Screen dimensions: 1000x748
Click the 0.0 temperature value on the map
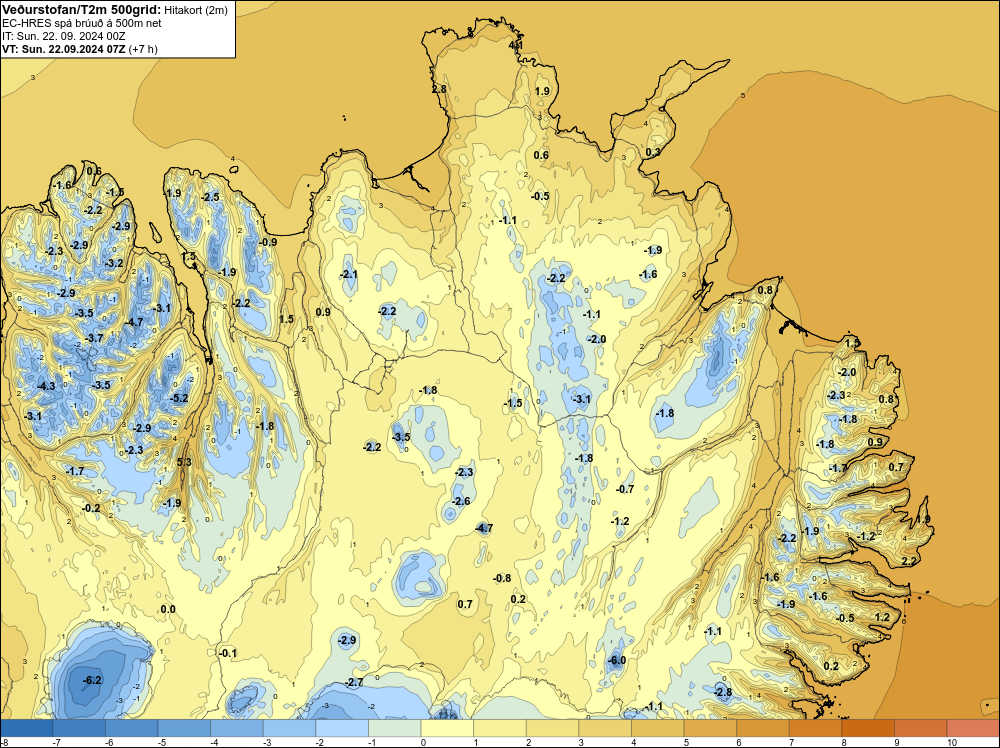(x=168, y=610)
